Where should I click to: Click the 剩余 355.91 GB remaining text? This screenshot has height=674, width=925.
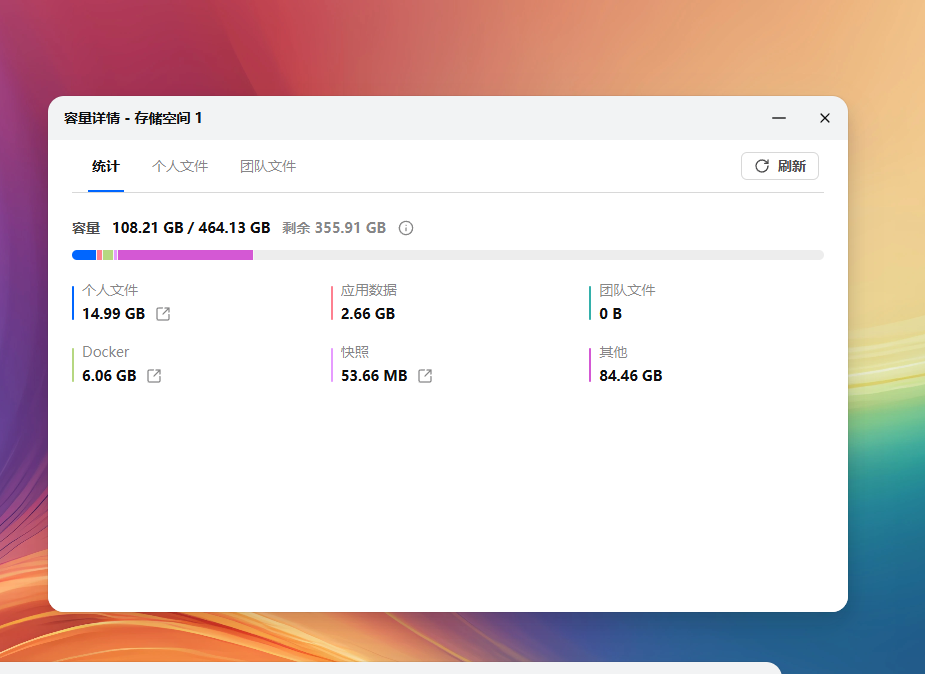pos(334,228)
